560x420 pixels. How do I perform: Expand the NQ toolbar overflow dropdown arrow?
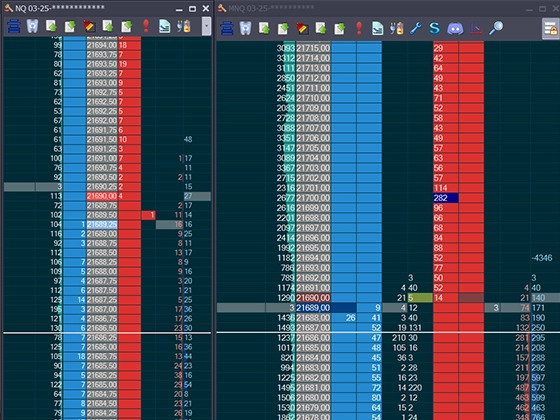tap(206, 26)
